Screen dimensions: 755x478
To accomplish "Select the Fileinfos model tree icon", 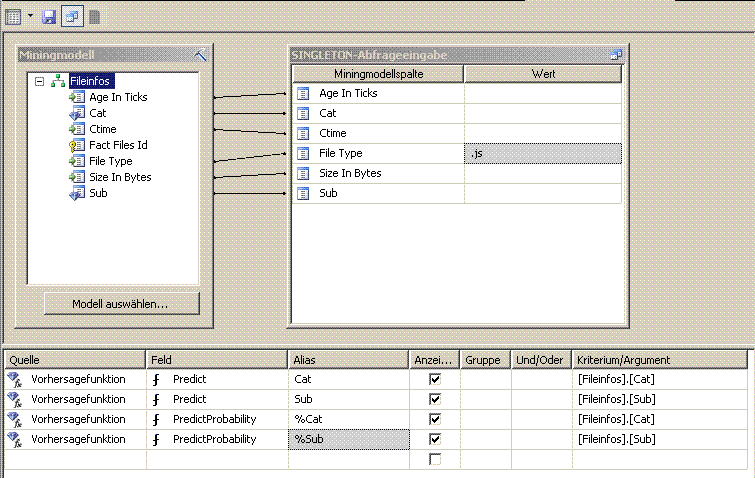I will (x=58, y=81).
